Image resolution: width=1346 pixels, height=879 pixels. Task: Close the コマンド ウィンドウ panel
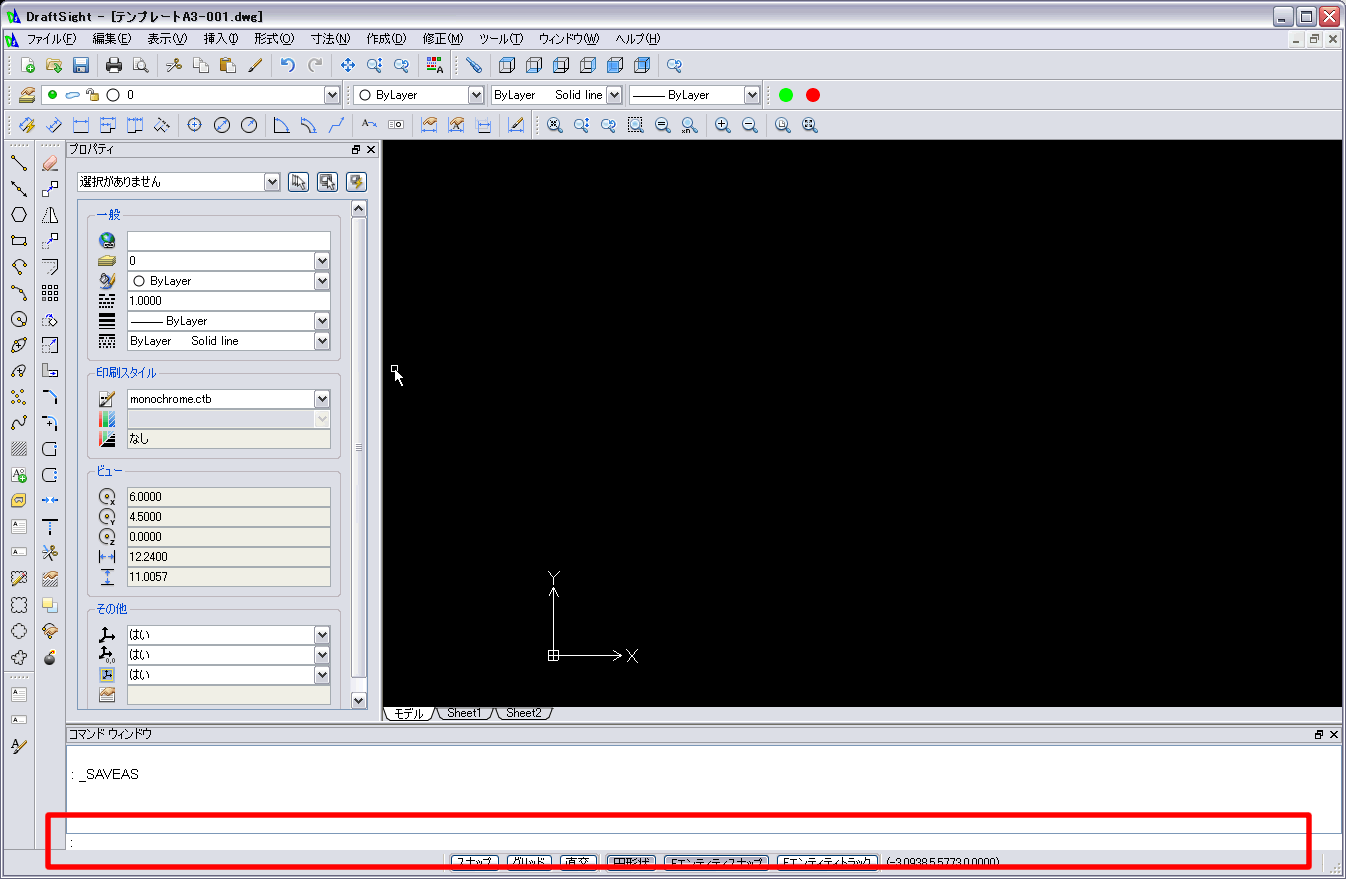(1334, 734)
